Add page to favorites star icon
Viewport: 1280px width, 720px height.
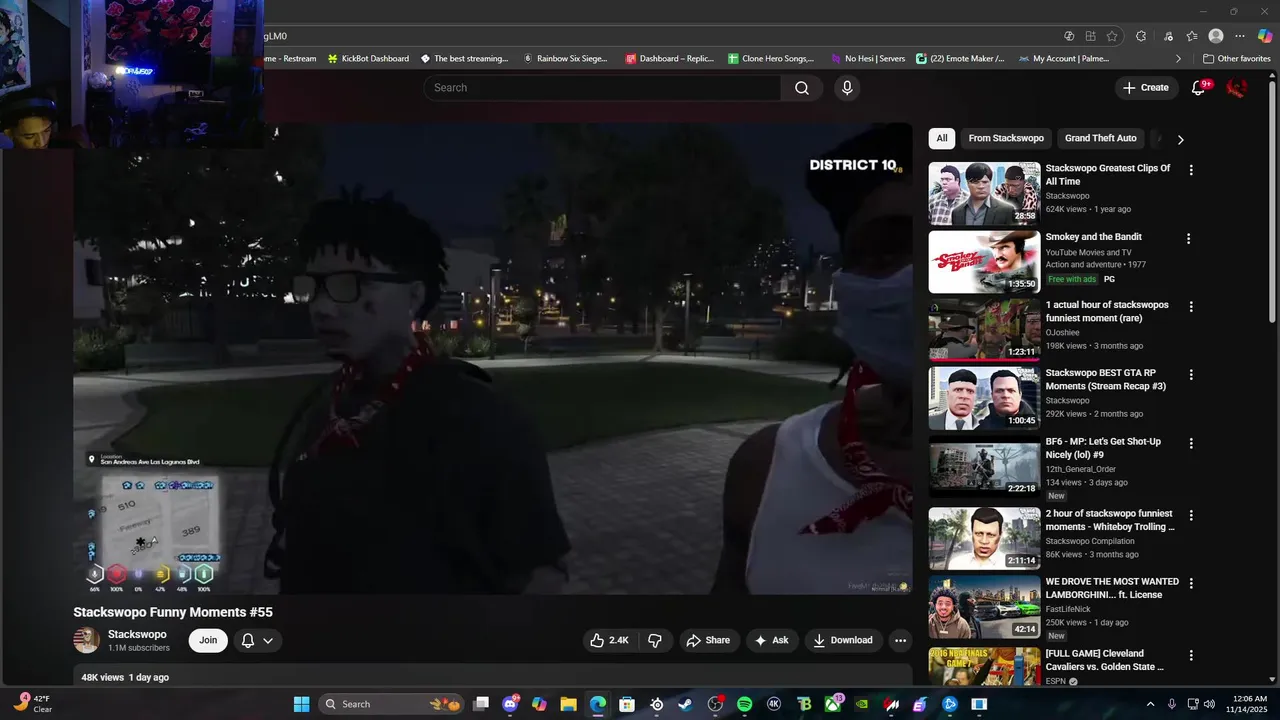pyautogui.click(x=1112, y=36)
